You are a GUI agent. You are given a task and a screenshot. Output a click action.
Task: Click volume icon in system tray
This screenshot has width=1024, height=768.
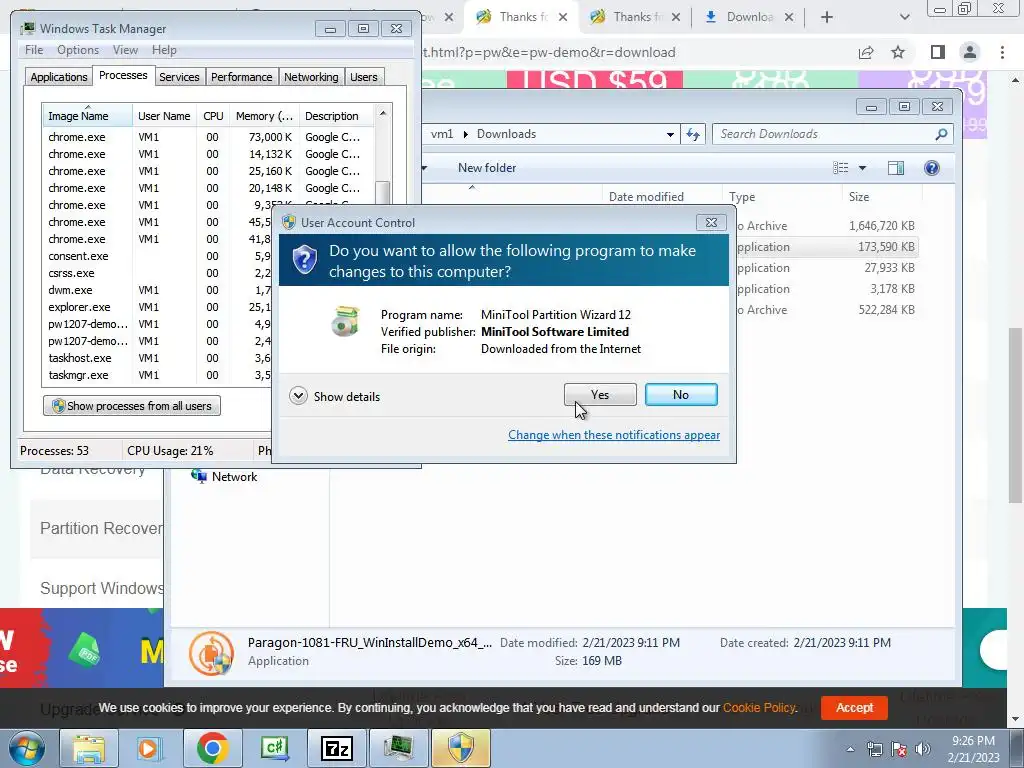[x=922, y=748]
